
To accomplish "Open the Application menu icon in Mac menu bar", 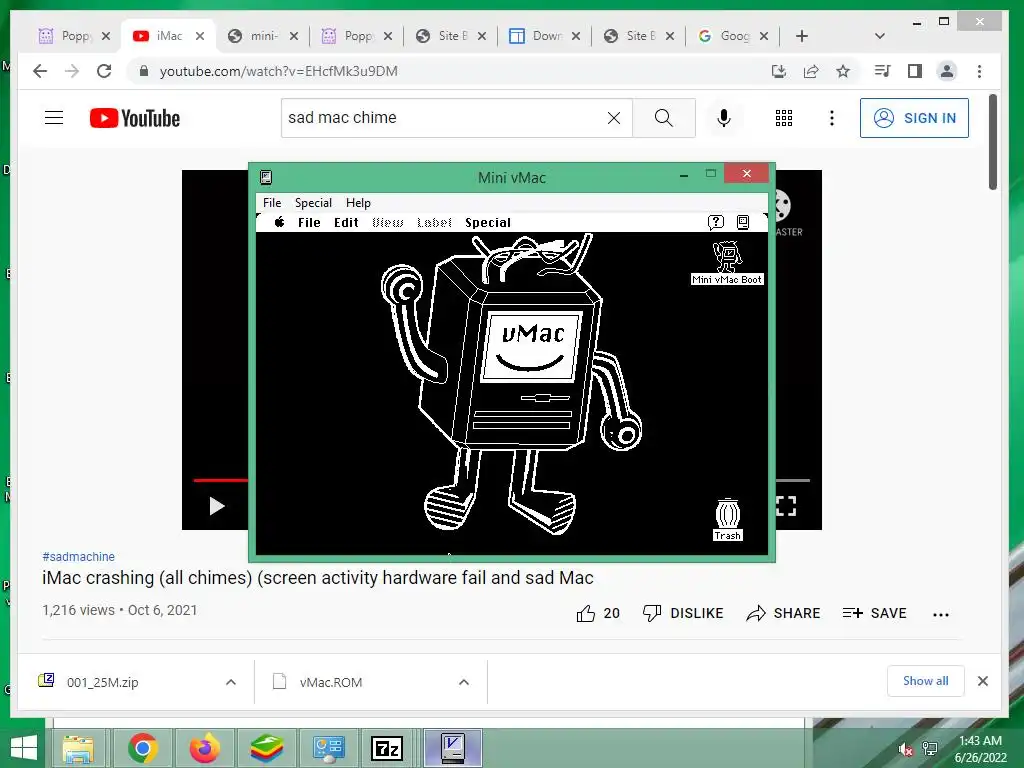I will pos(743,222).
